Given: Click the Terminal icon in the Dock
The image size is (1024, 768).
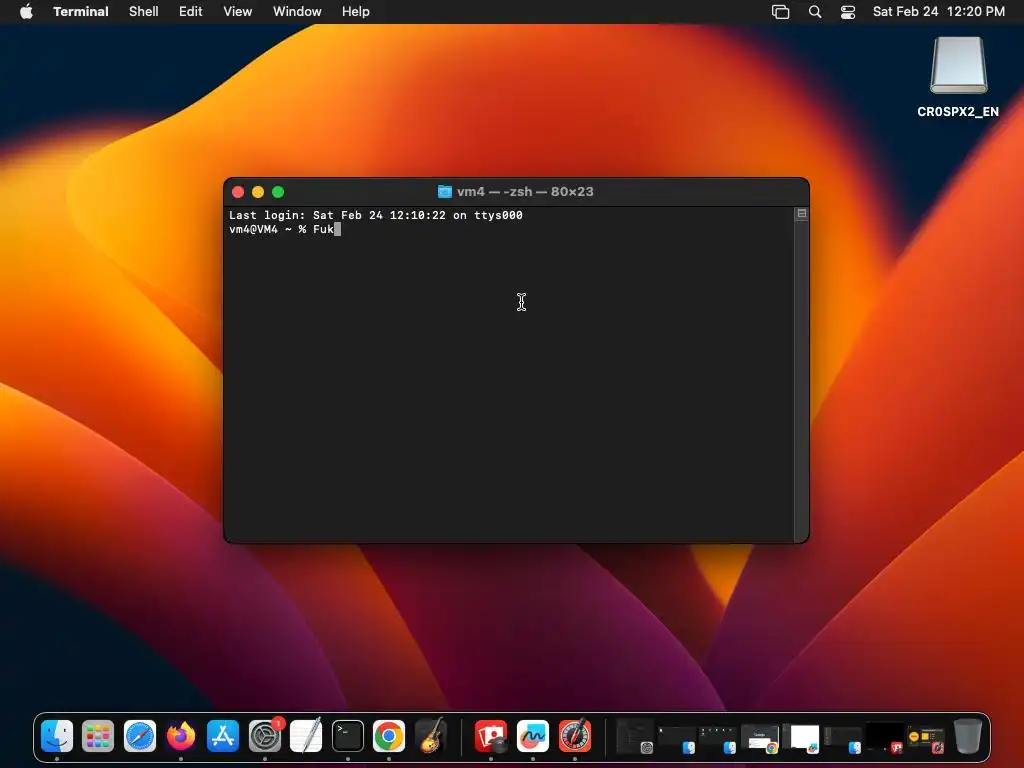Looking at the screenshot, I should coord(347,736).
